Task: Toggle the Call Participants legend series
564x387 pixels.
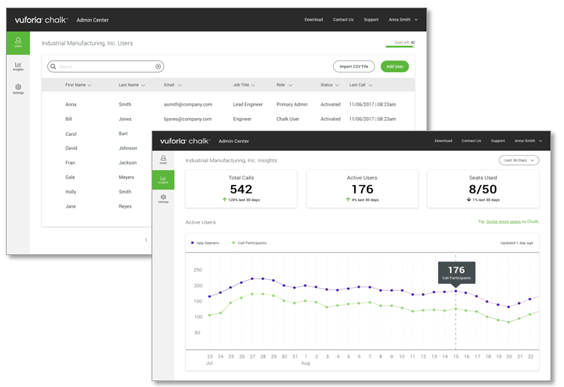Action: click(249, 243)
